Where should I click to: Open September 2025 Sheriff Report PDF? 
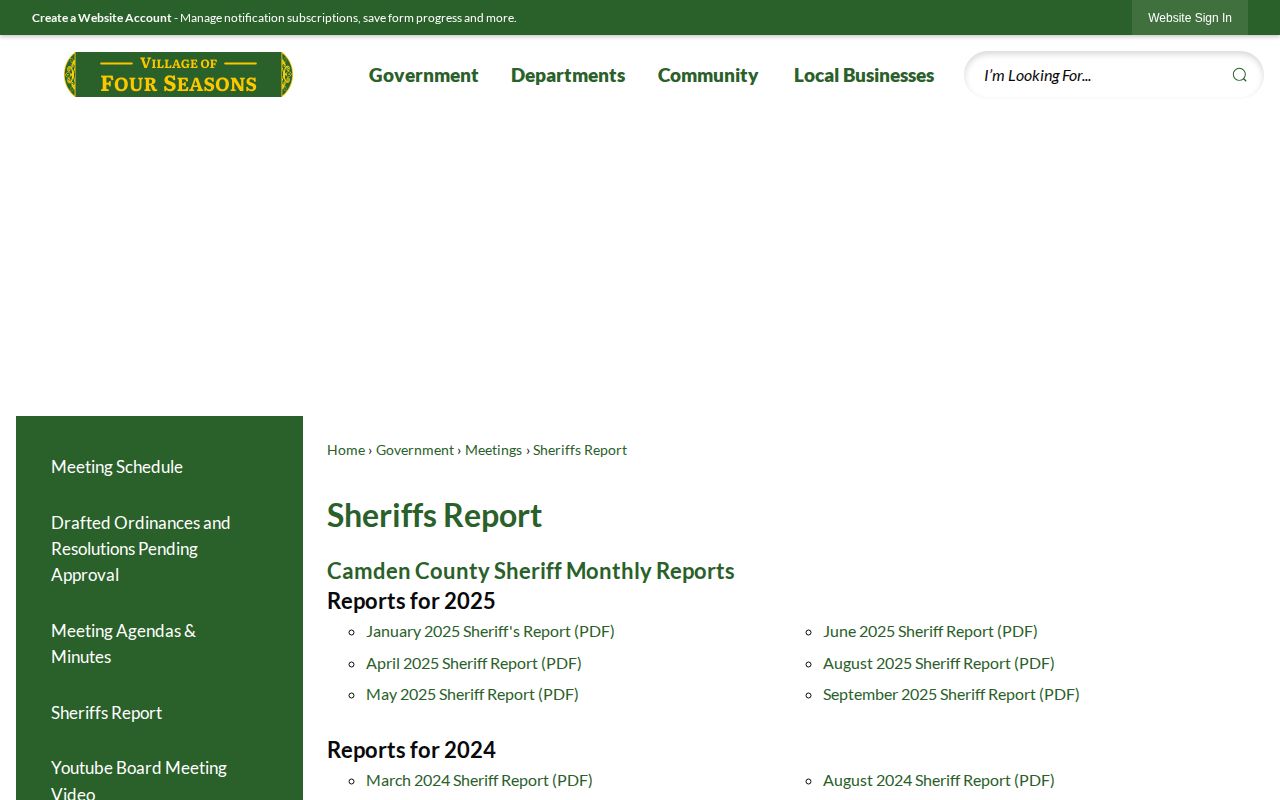coord(951,694)
